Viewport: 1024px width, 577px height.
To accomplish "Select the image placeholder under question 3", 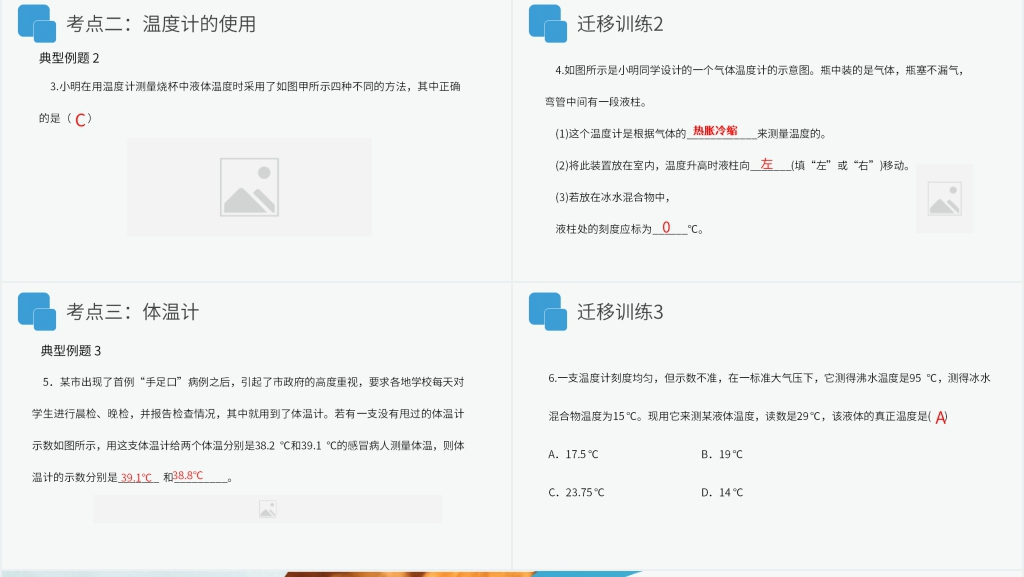I will point(249,187).
